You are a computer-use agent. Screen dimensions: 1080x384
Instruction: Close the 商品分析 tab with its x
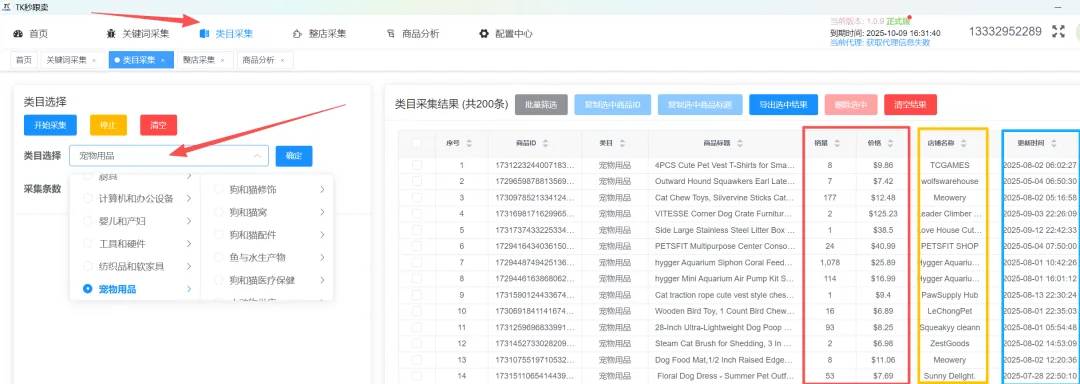pyautogui.click(x=282, y=61)
